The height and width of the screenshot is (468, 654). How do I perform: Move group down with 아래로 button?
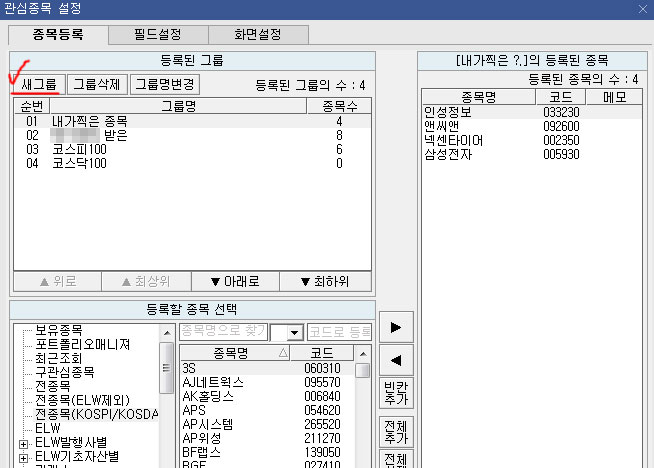click(x=235, y=282)
